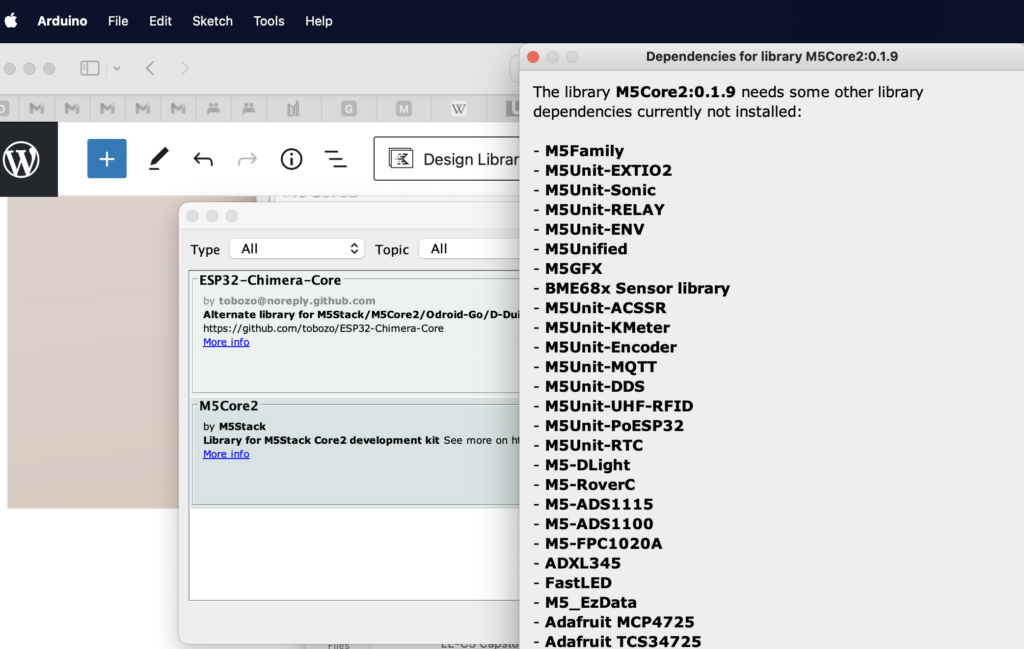Image resolution: width=1024 pixels, height=649 pixels.
Task: Click the Adafruit MCP4725 dependency name
Action: pyautogui.click(x=620, y=622)
